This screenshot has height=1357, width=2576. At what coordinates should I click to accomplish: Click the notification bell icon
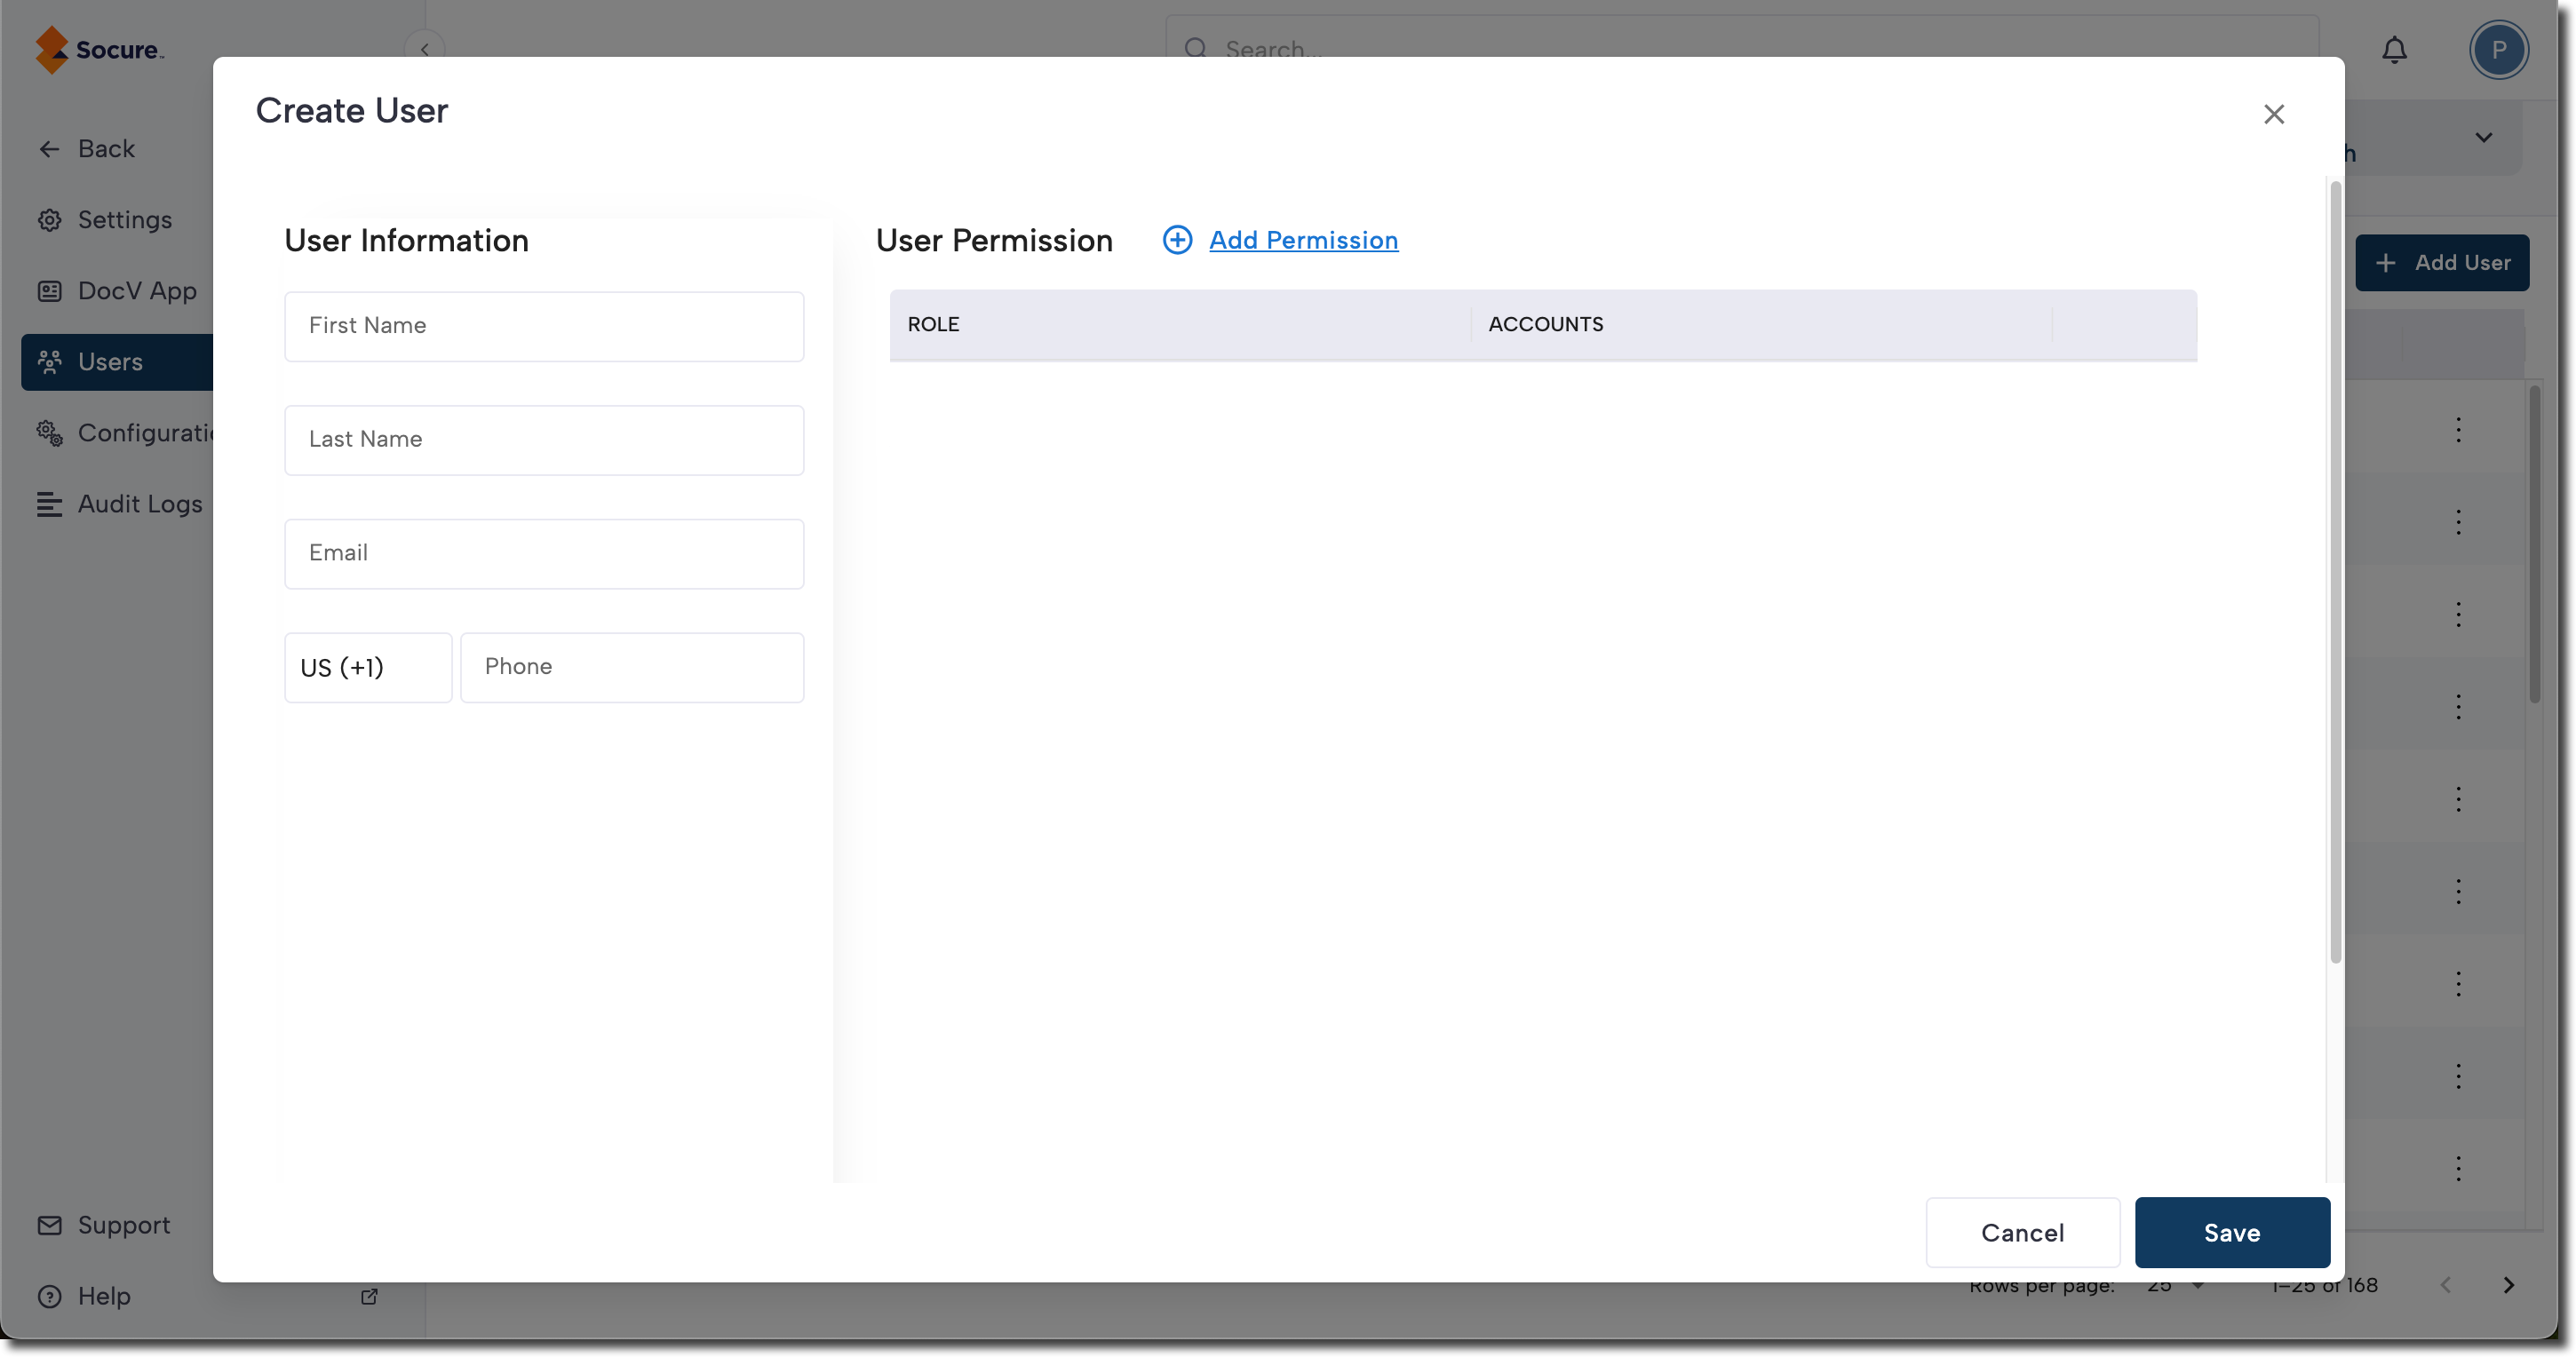click(x=2394, y=50)
